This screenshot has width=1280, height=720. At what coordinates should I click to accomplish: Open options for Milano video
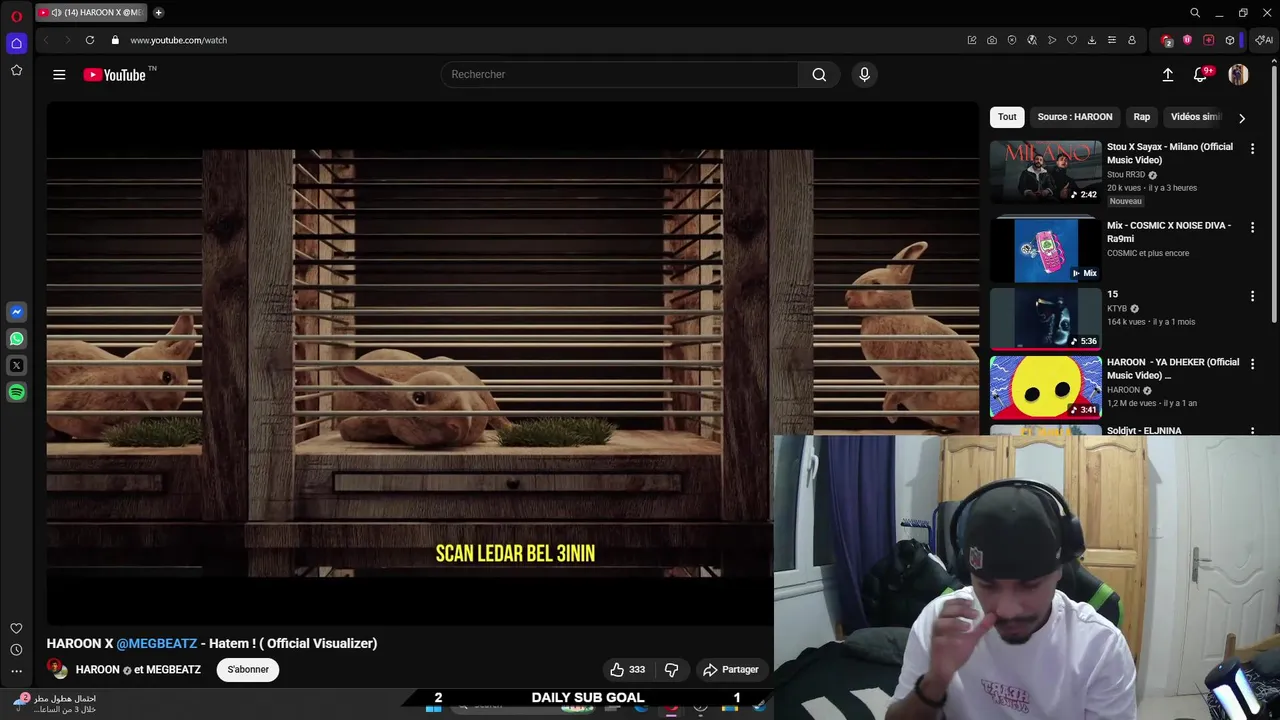pos(1252,148)
